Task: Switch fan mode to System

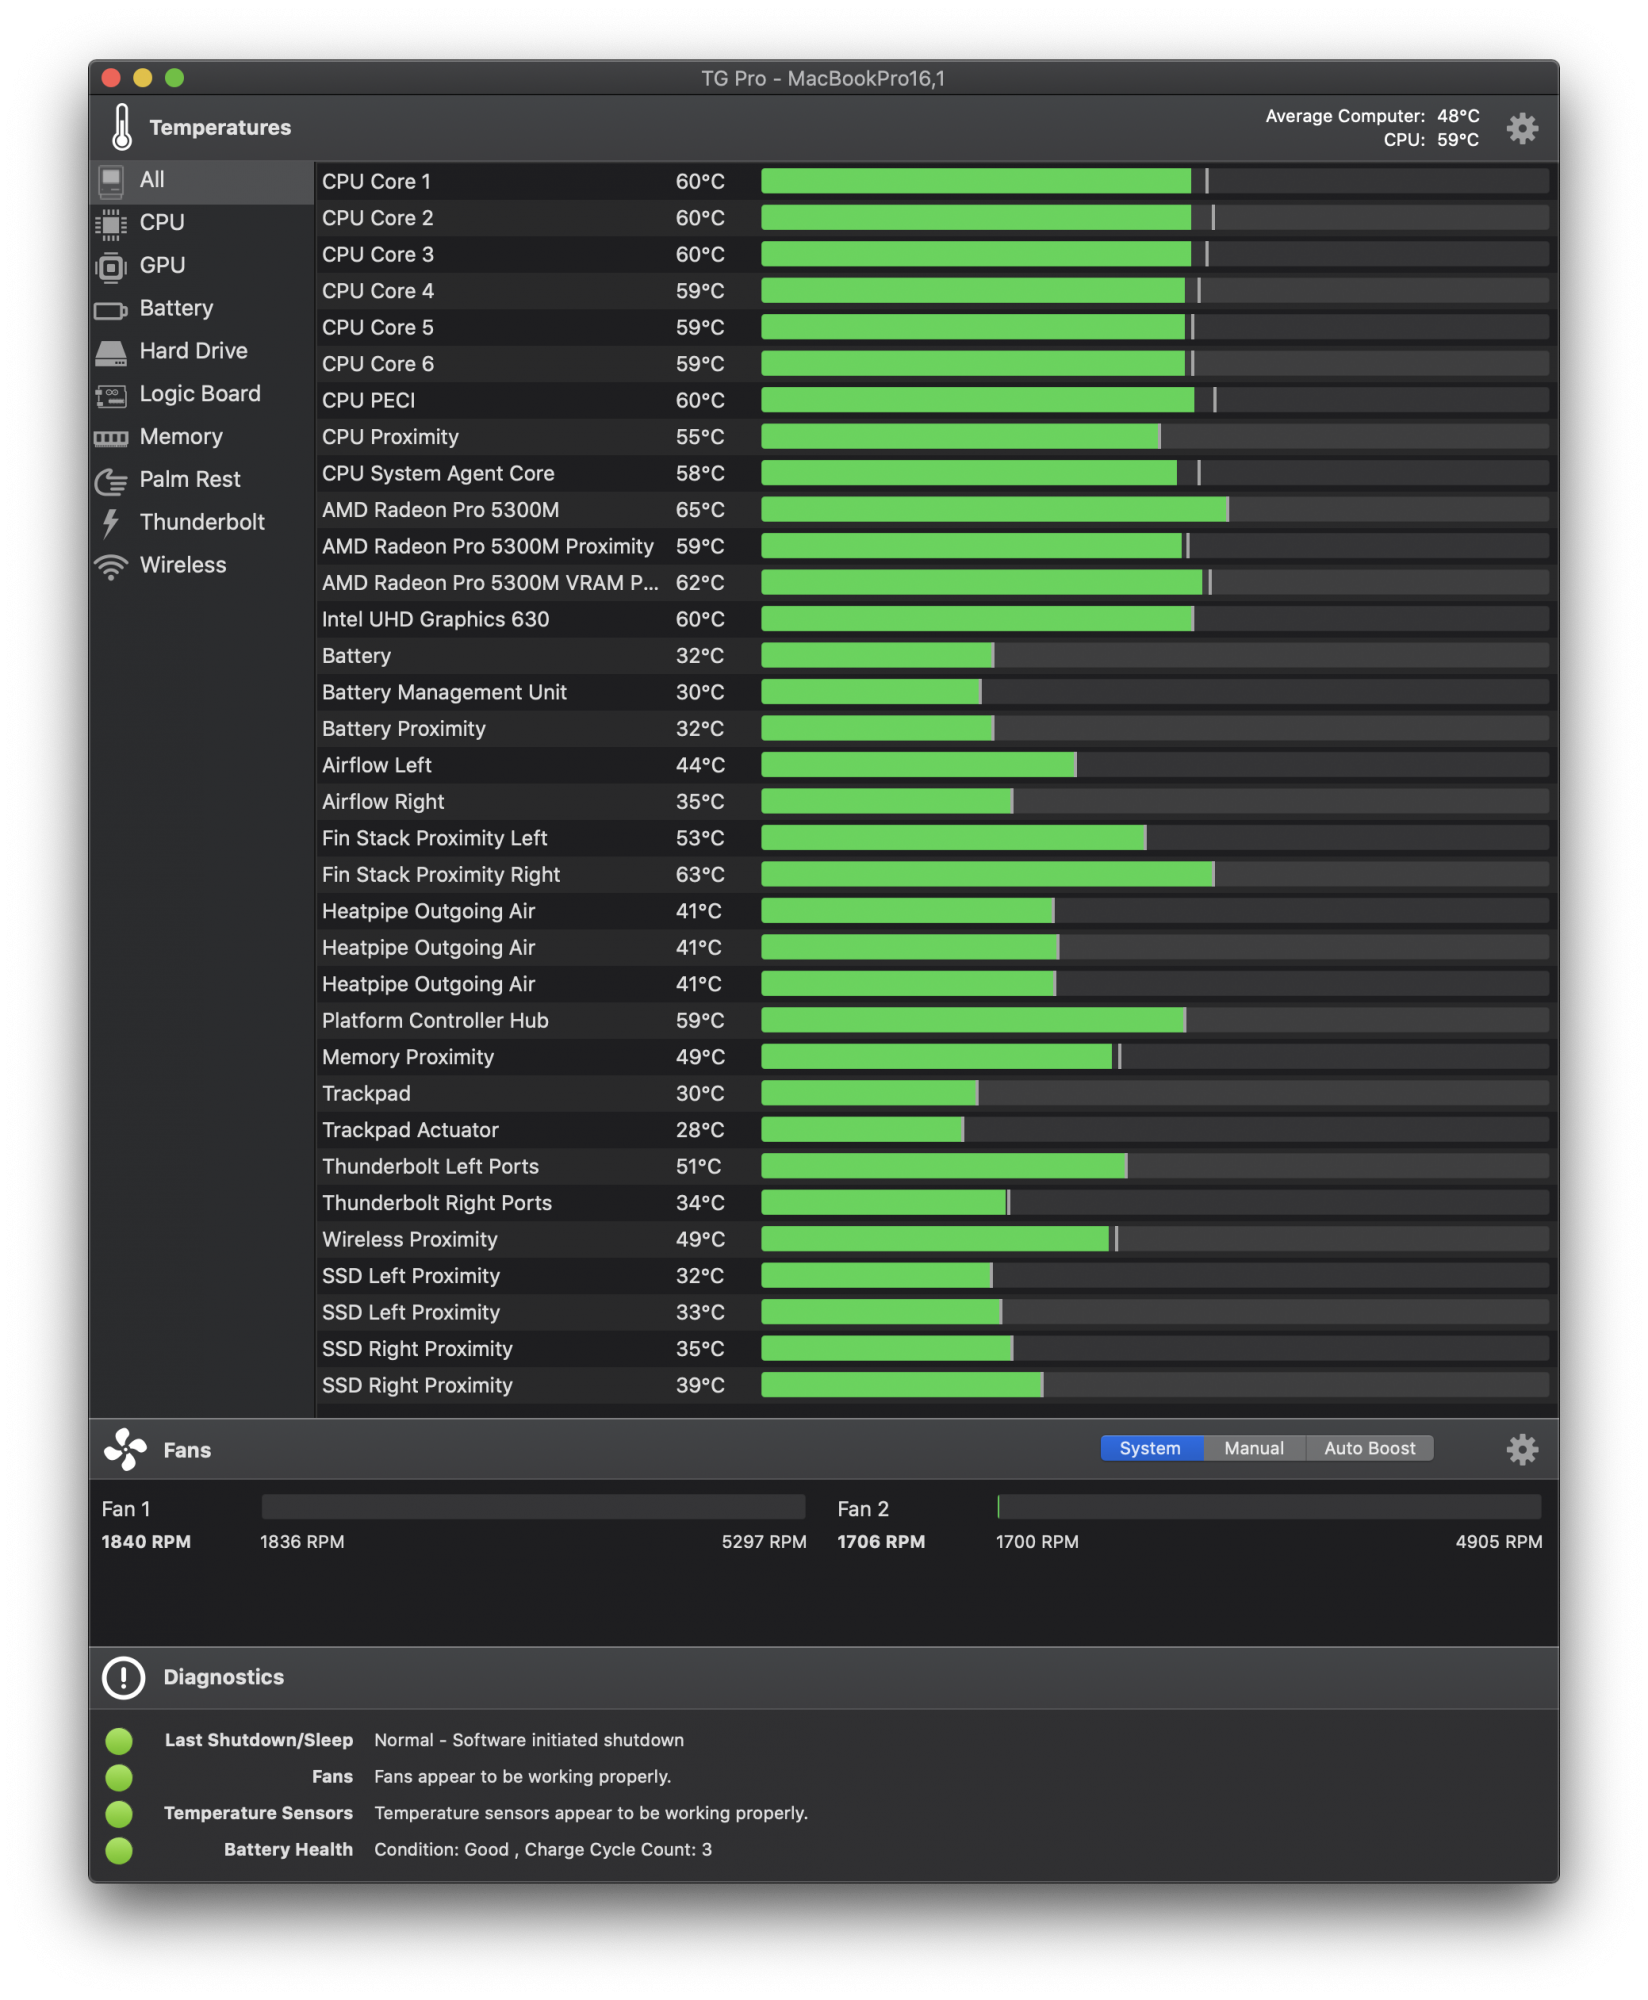Action: coord(1150,1448)
